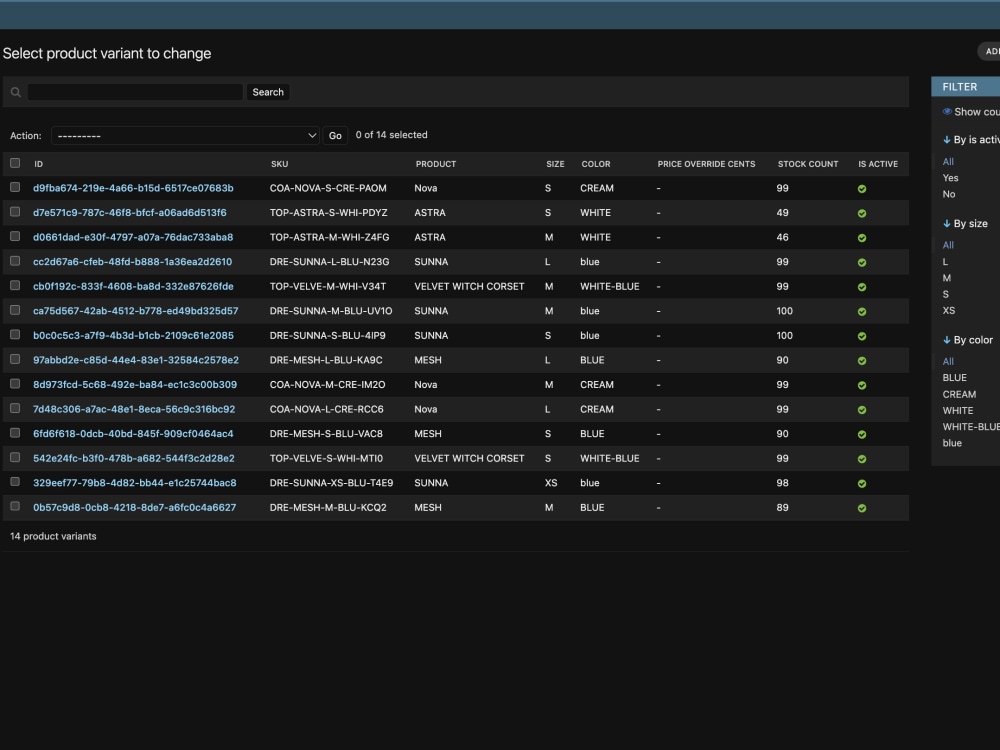Check the row d9fba674-219e-4a66 checkbox

pyautogui.click(x=15, y=188)
